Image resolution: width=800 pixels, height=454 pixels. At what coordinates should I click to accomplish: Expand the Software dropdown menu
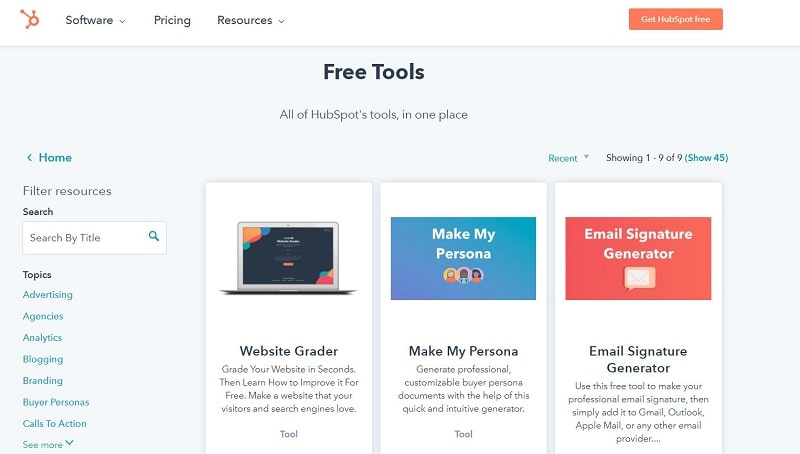(x=95, y=20)
